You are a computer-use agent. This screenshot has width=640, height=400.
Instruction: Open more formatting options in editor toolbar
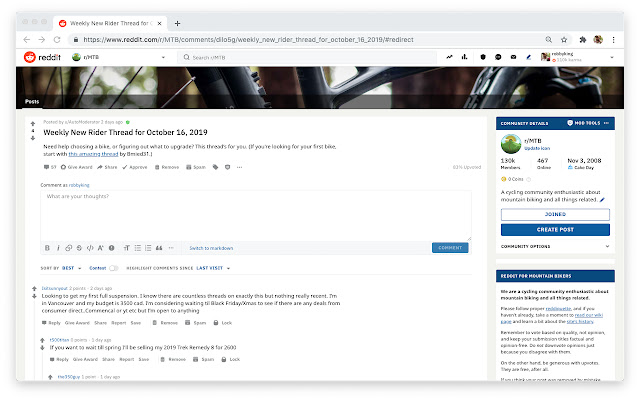(x=171, y=248)
